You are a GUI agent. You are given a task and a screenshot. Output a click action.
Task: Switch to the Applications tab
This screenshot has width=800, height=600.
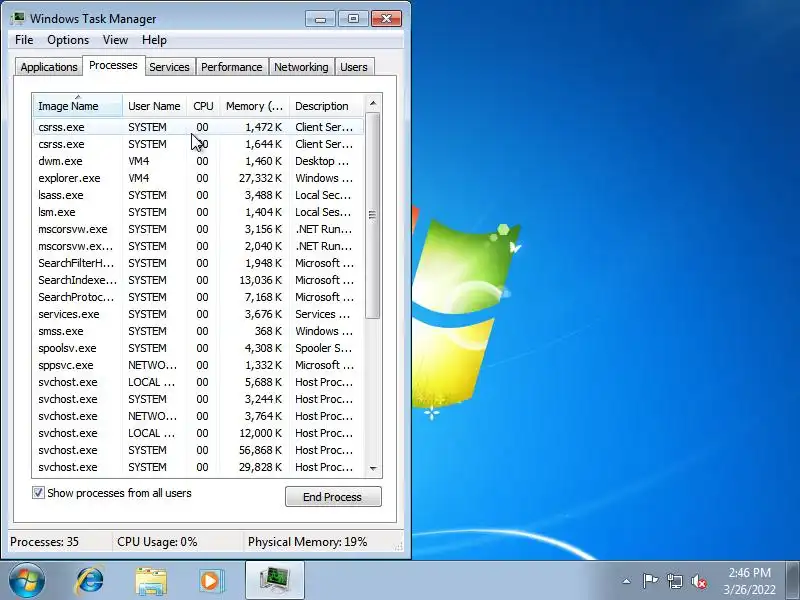pos(49,67)
